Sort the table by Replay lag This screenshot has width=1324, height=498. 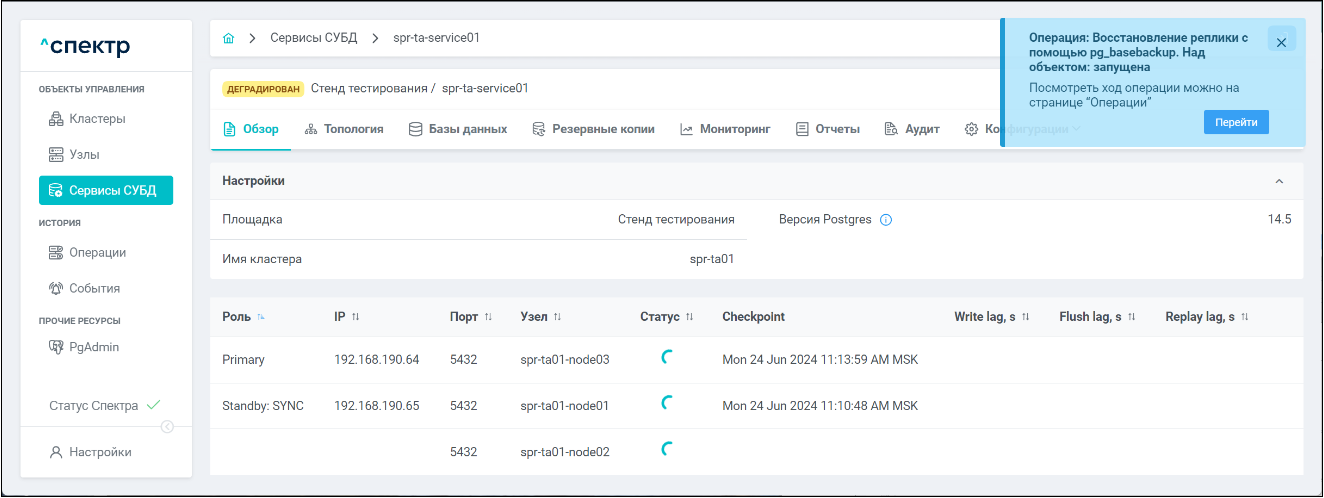[x=1245, y=317]
